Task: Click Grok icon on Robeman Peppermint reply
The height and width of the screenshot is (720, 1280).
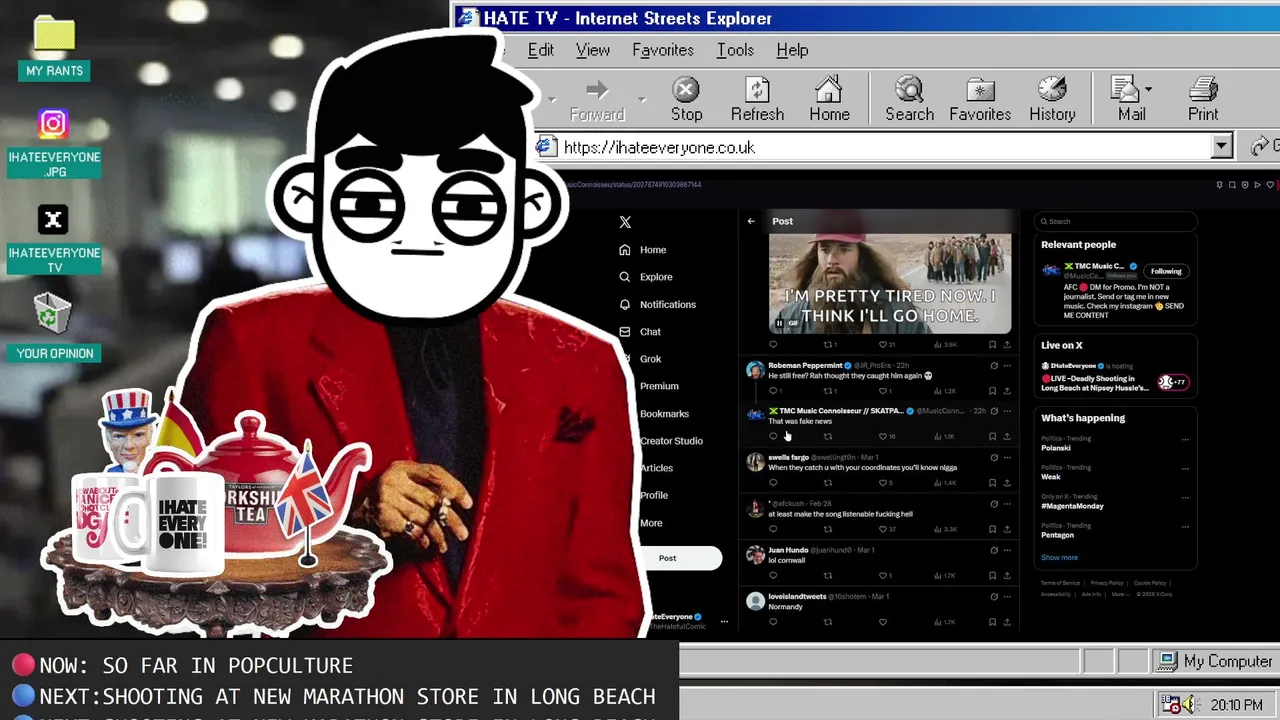Action: pyautogui.click(x=994, y=365)
